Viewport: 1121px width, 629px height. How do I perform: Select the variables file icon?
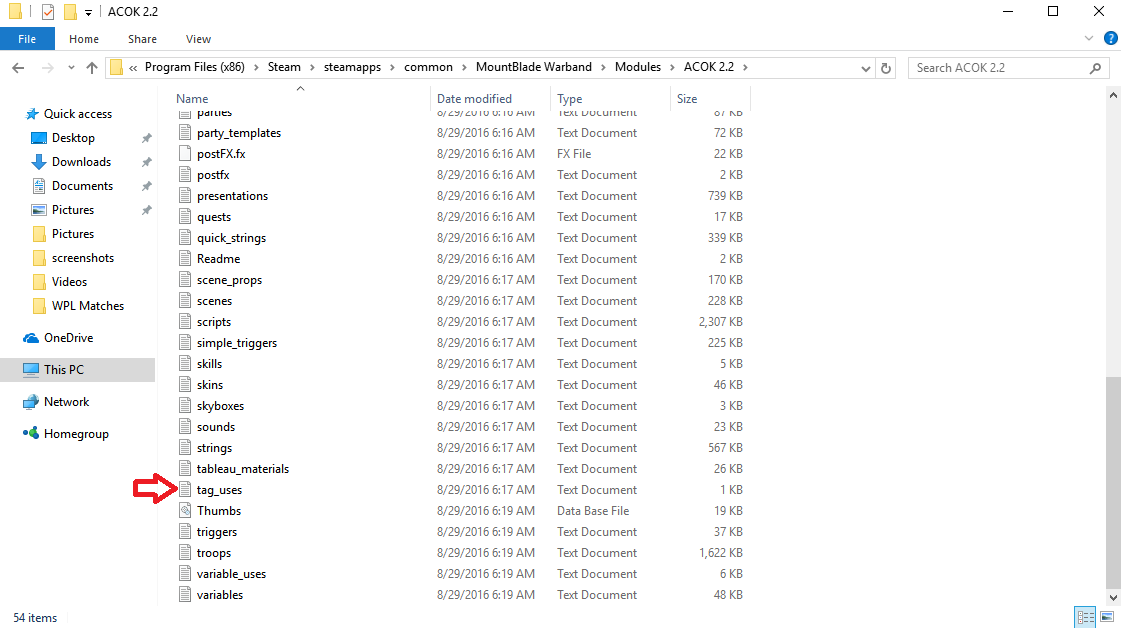pos(185,595)
